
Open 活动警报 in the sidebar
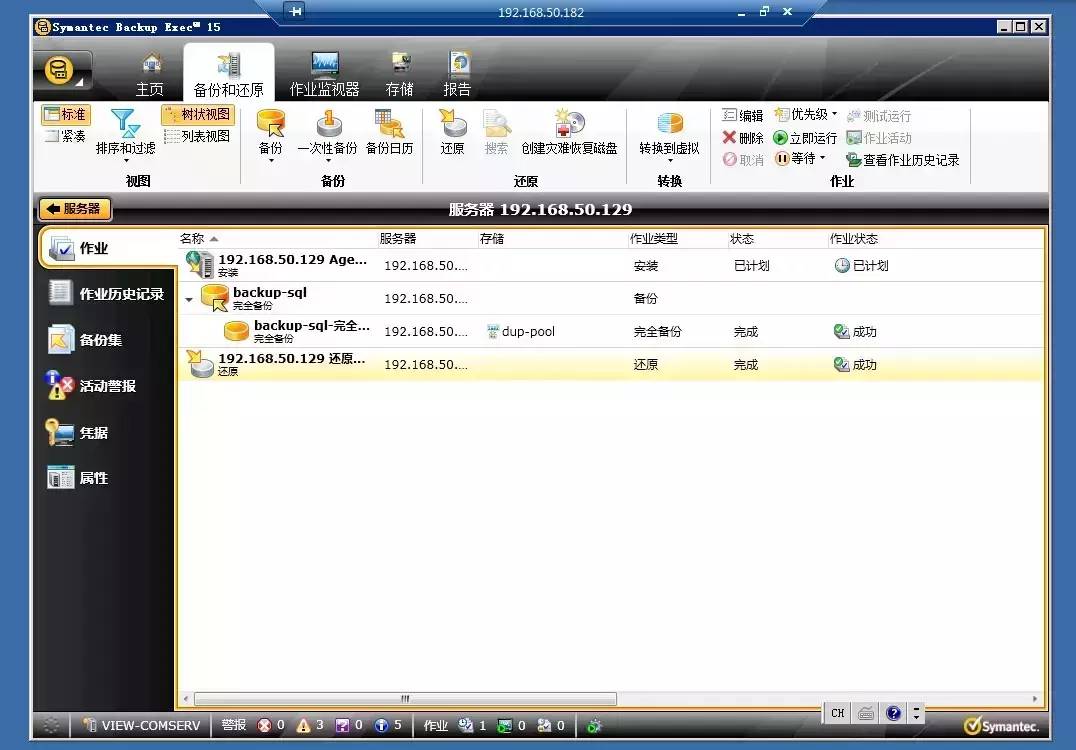click(91, 386)
